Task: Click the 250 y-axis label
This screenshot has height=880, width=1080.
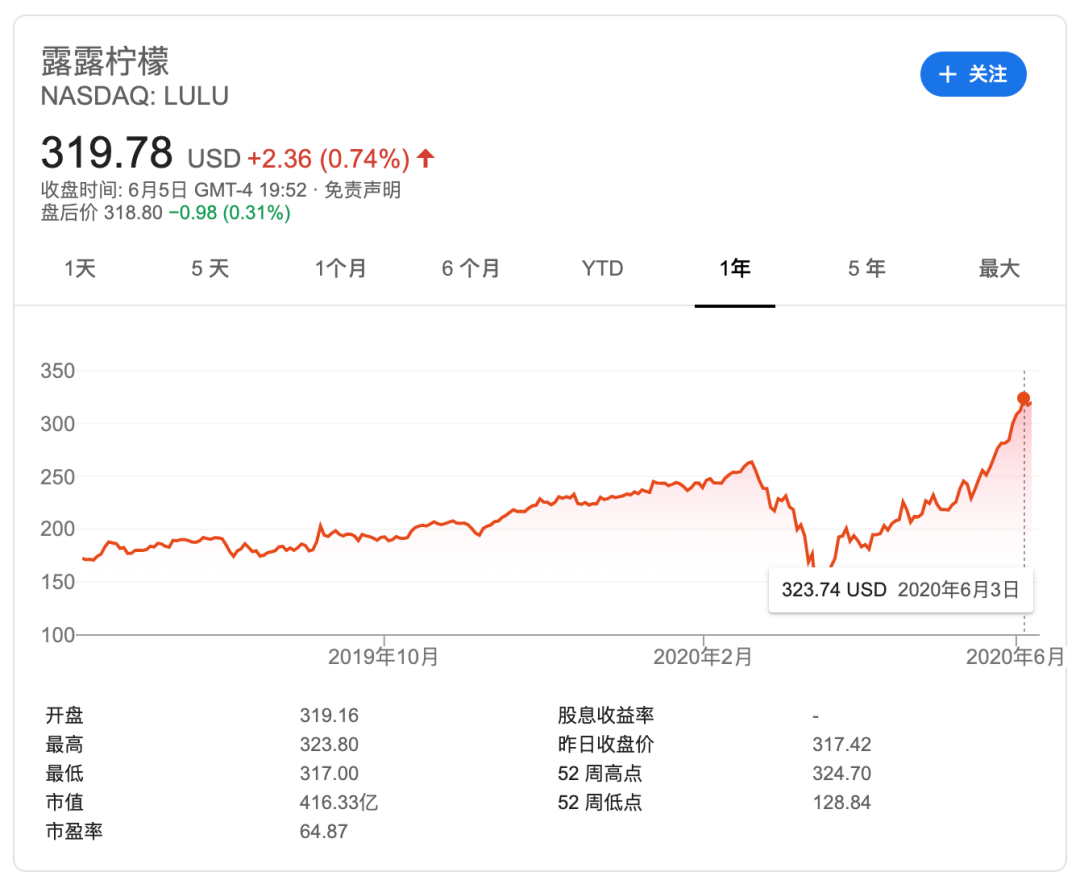Action: 58,477
